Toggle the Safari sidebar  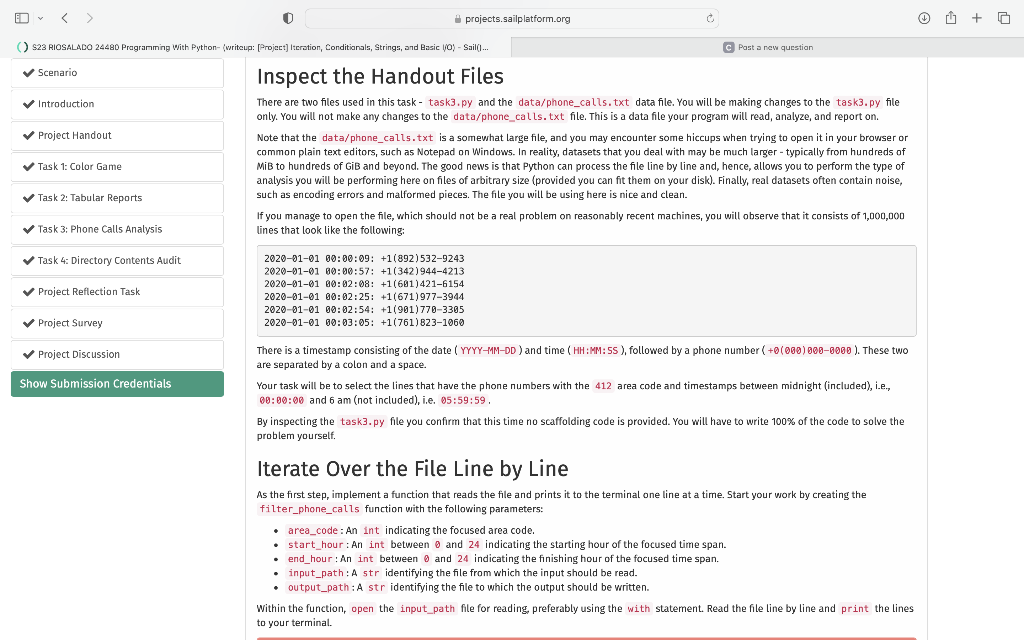pyautogui.click(x=22, y=17)
